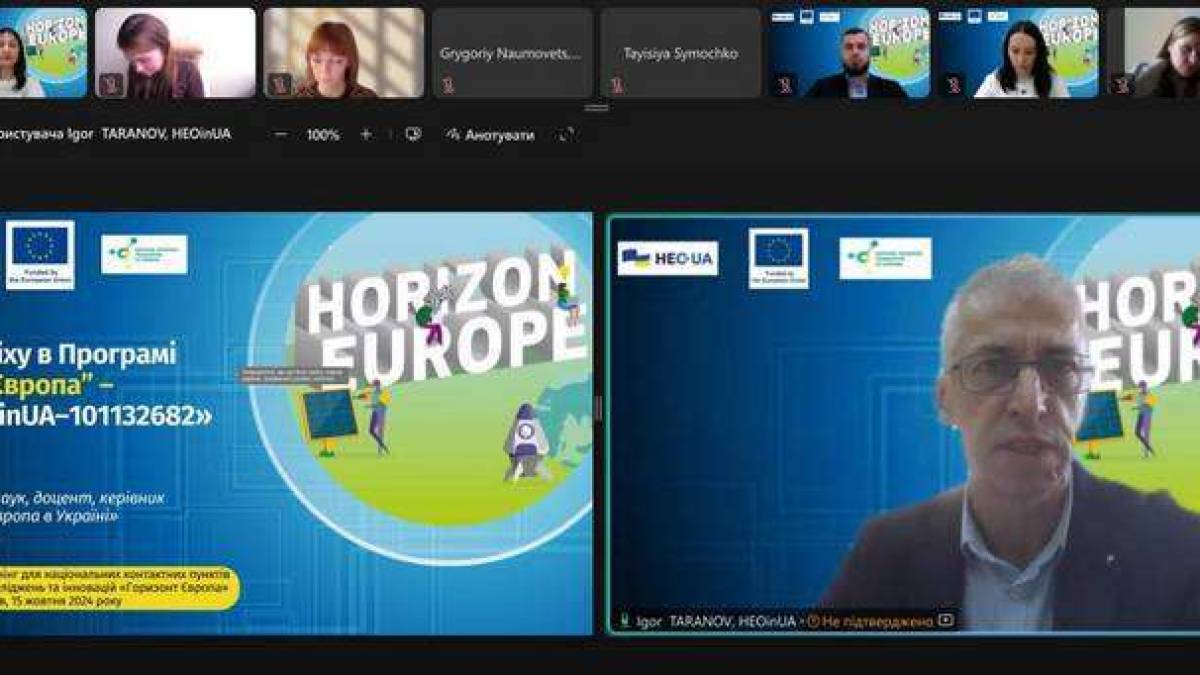Viewport: 1200px width, 675px height.
Task: Select Tayisiya Symochko participant tile
Action: [x=681, y=53]
